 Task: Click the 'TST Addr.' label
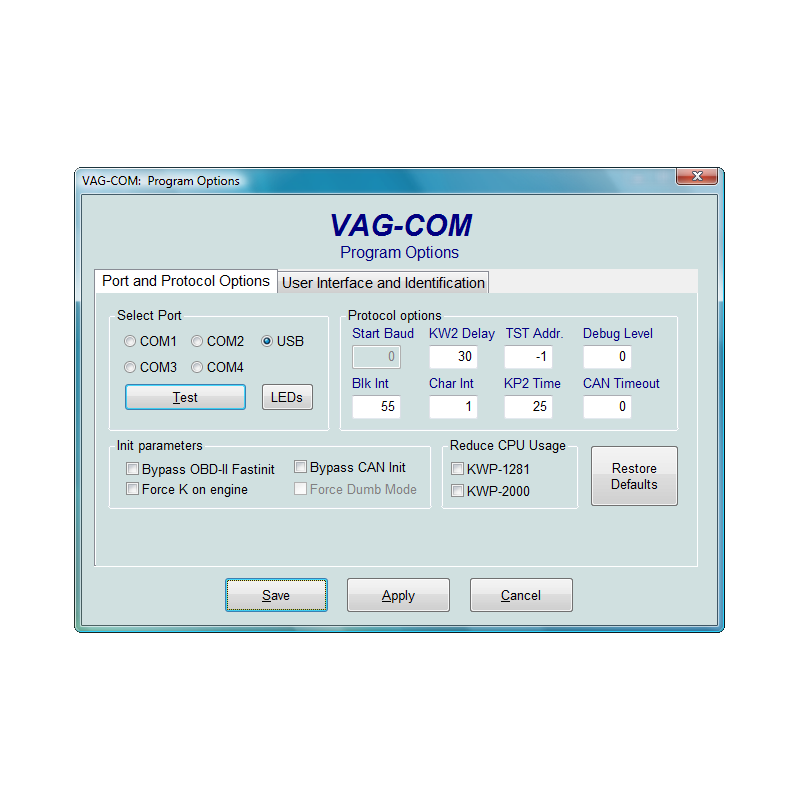534,334
